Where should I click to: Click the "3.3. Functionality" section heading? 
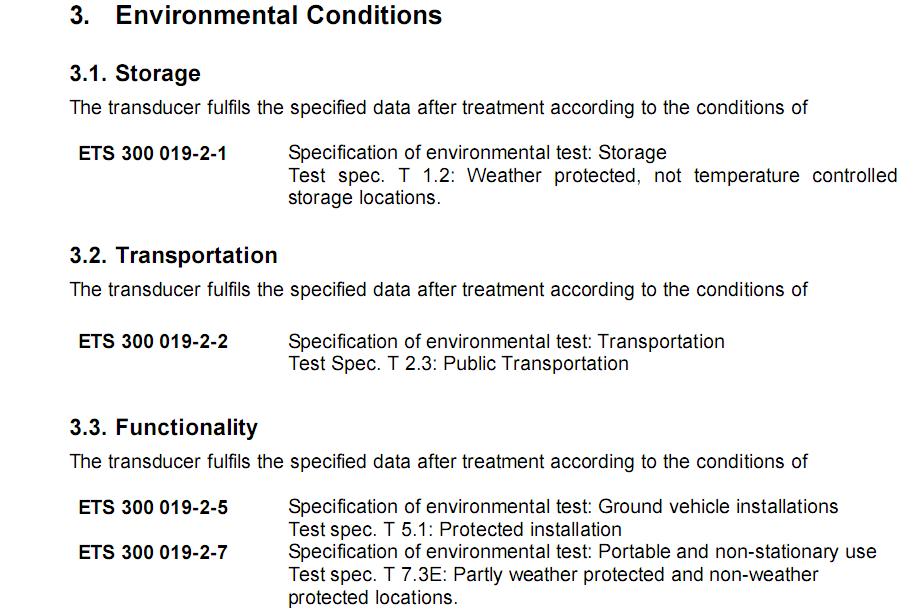tap(163, 428)
